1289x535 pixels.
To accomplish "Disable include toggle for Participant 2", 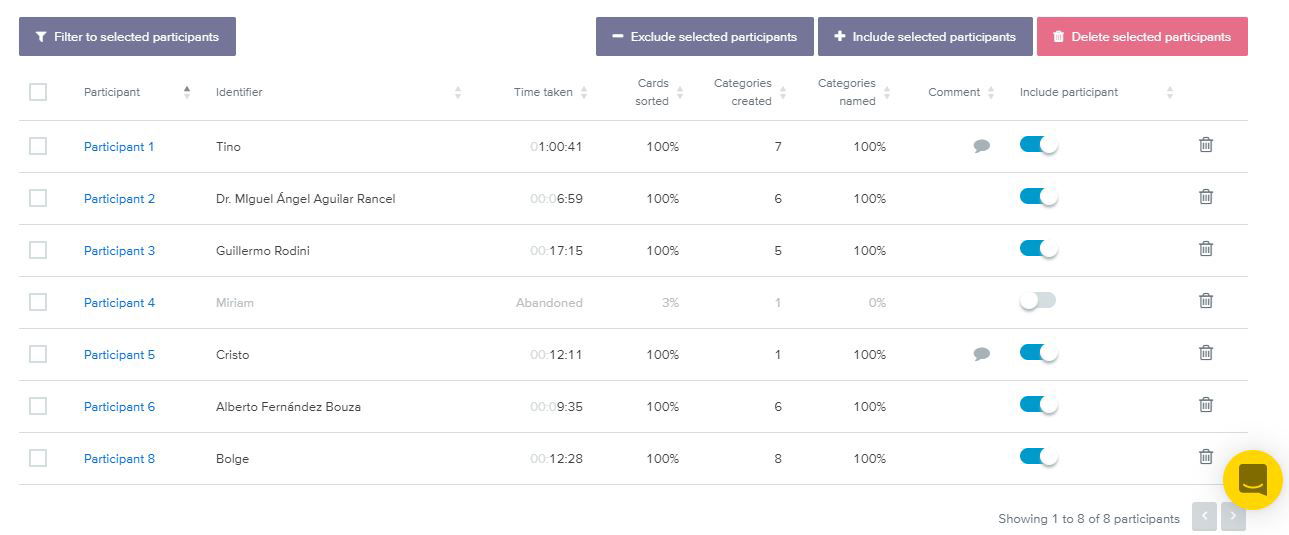I will tap(1038, 197).
